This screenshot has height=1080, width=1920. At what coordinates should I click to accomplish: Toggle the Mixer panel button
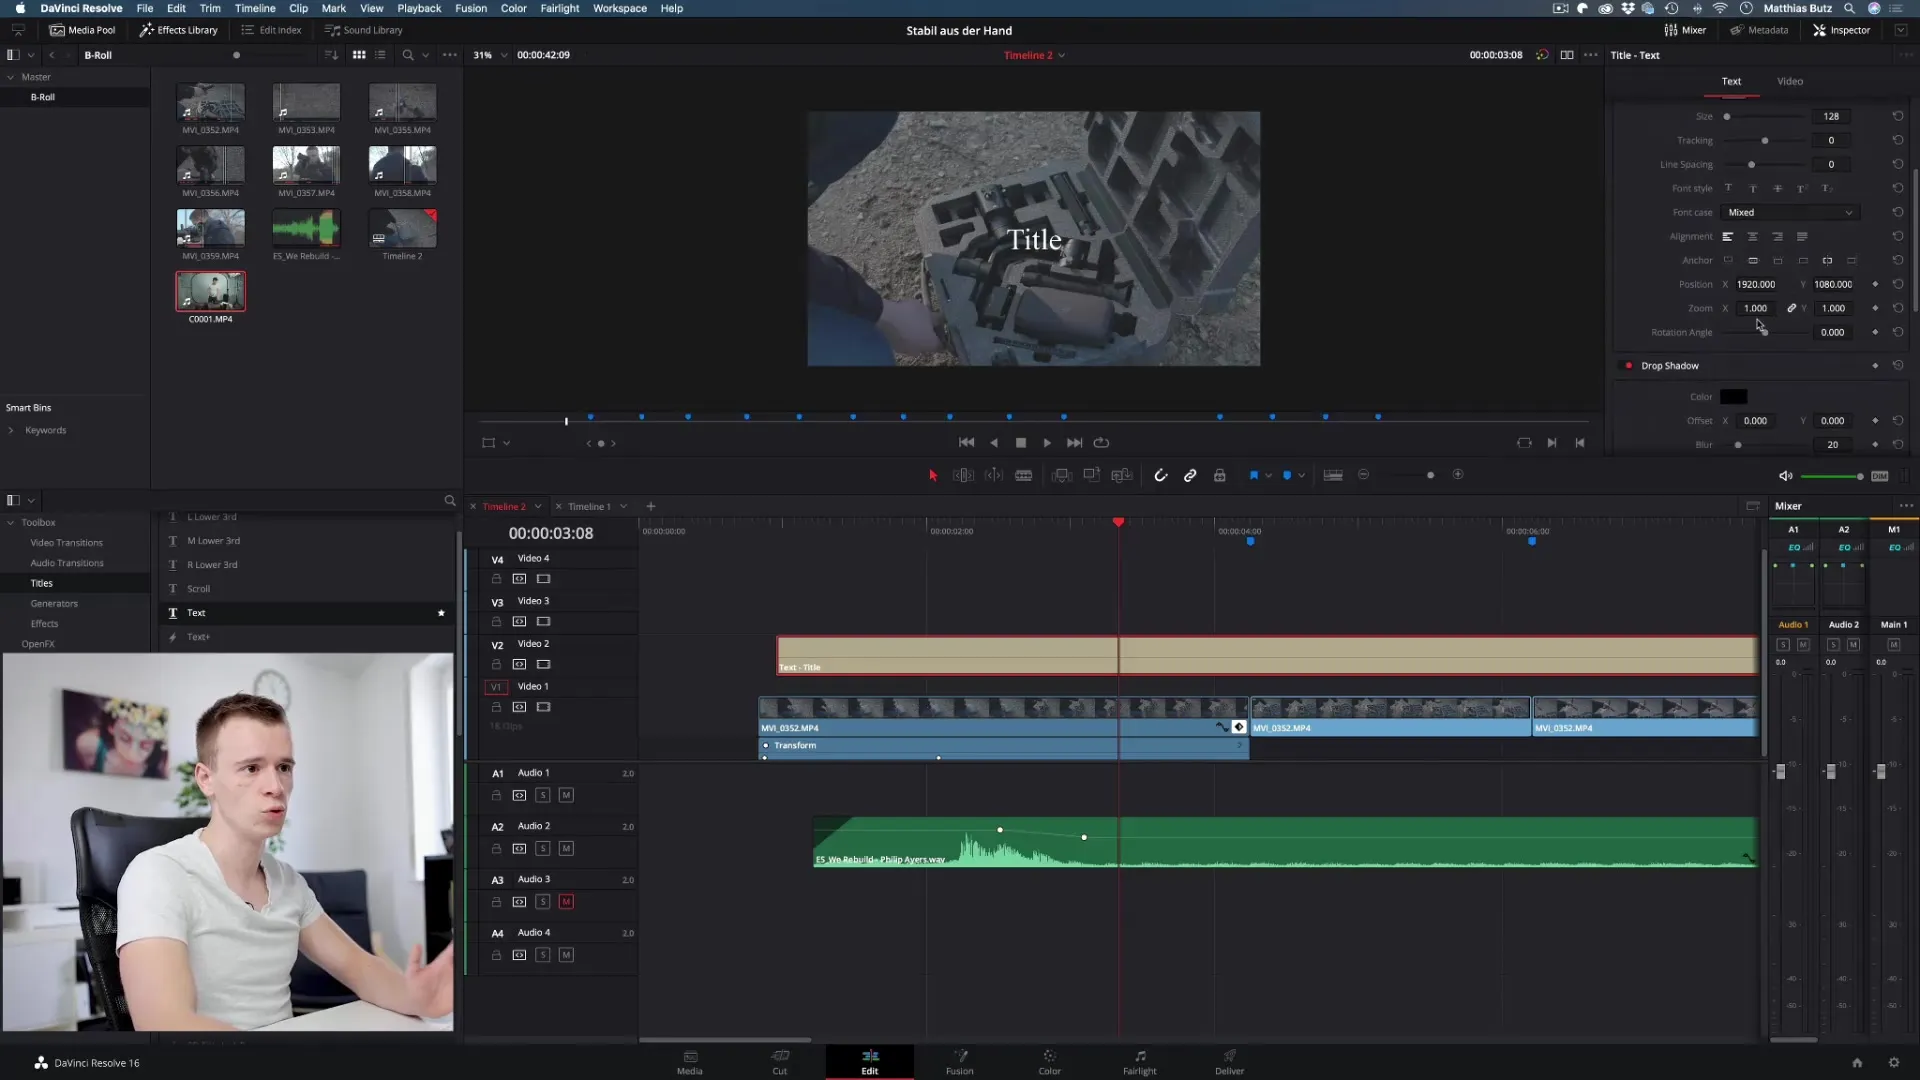[1685, 30]
